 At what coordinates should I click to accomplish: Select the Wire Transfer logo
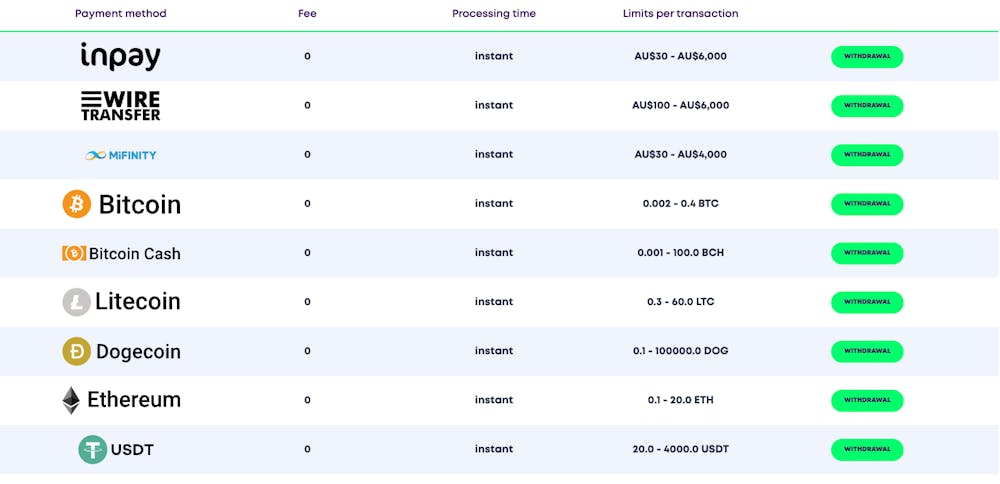click(121, 105)
